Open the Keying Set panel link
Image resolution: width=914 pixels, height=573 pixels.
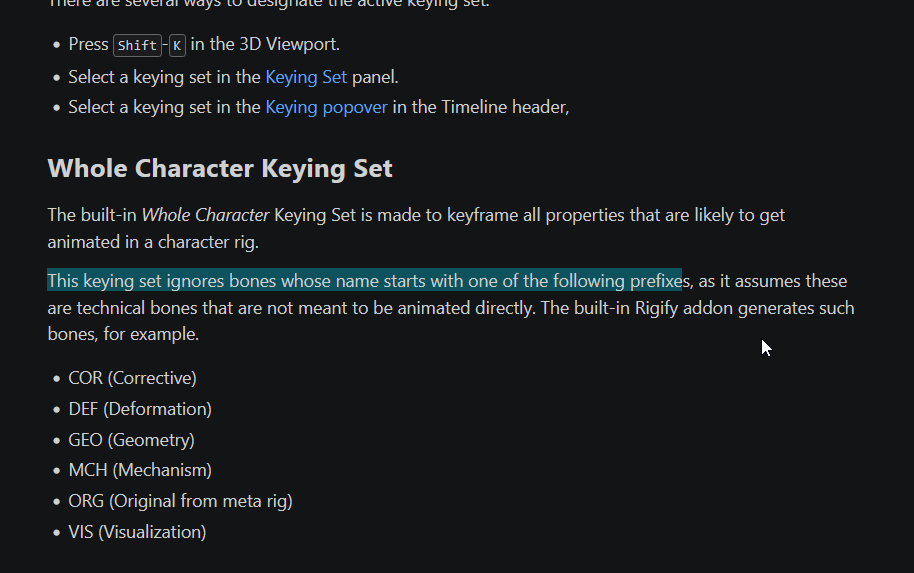click(305, 77)
